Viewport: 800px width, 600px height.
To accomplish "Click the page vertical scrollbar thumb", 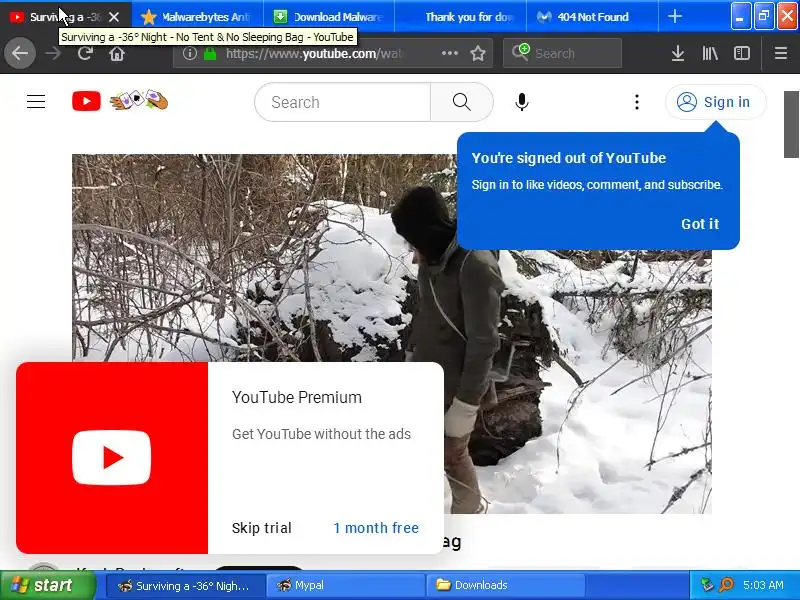I will click(x=791, y=124).
